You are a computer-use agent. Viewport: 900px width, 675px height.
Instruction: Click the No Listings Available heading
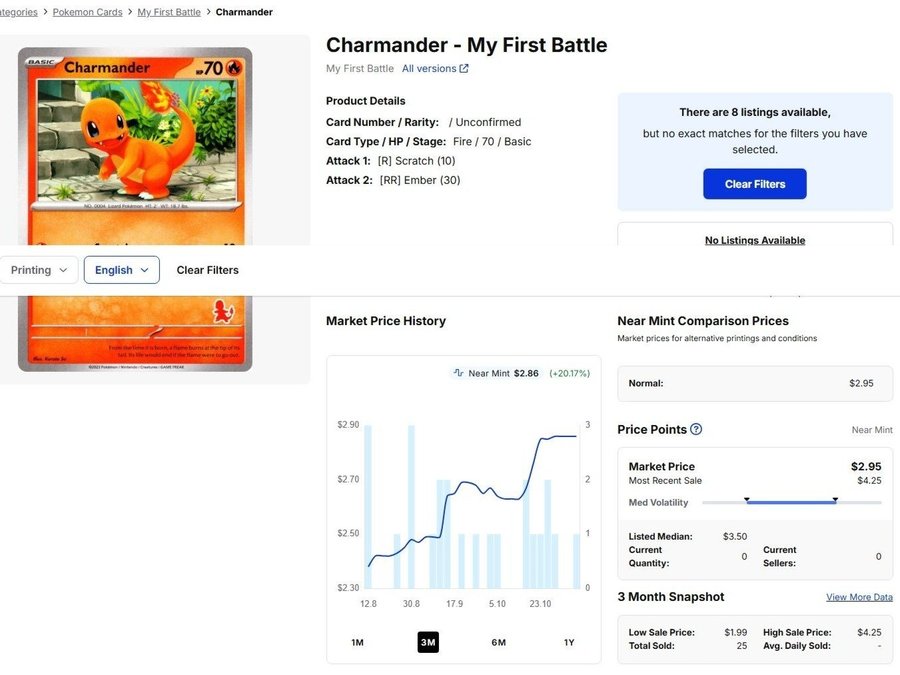pos(754,240)
